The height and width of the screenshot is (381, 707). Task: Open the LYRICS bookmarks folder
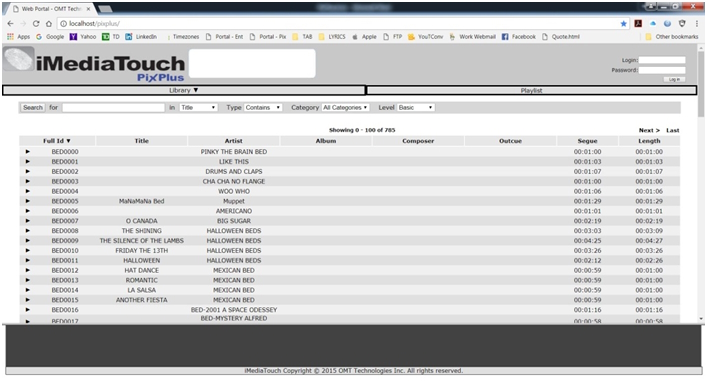coord(332,37)
